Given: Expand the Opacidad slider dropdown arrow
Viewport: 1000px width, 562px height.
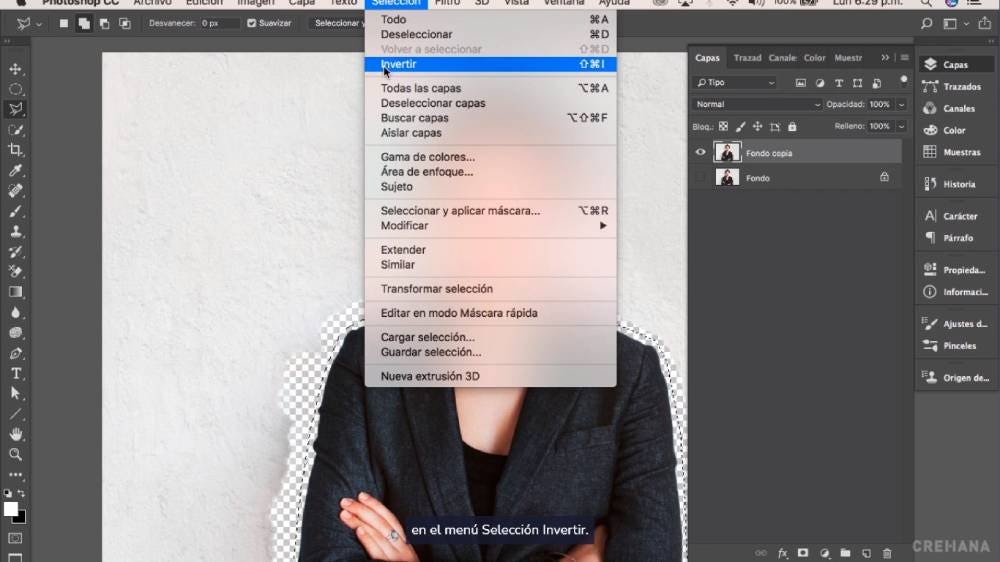Looking at the screenshot, I should coord(901,104).
